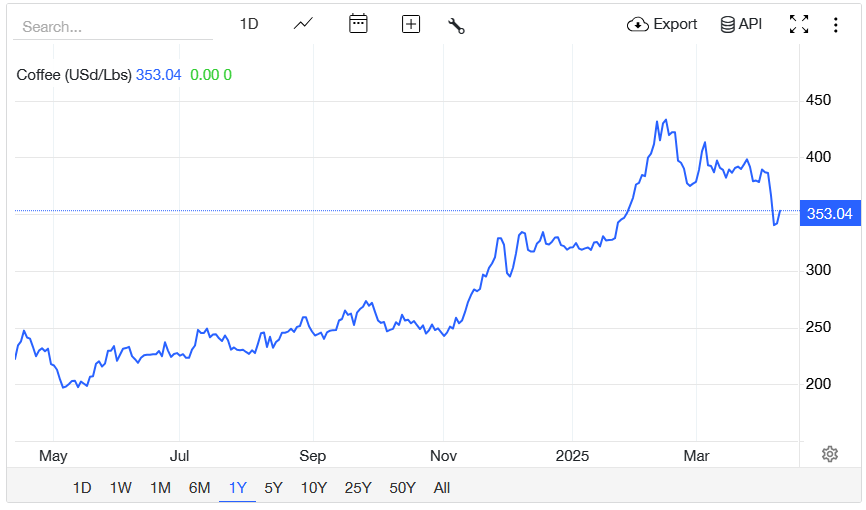The width and height of the screenshot is (866, 510).
Task: Show All historical data range
Action: (x=441, y=488)
